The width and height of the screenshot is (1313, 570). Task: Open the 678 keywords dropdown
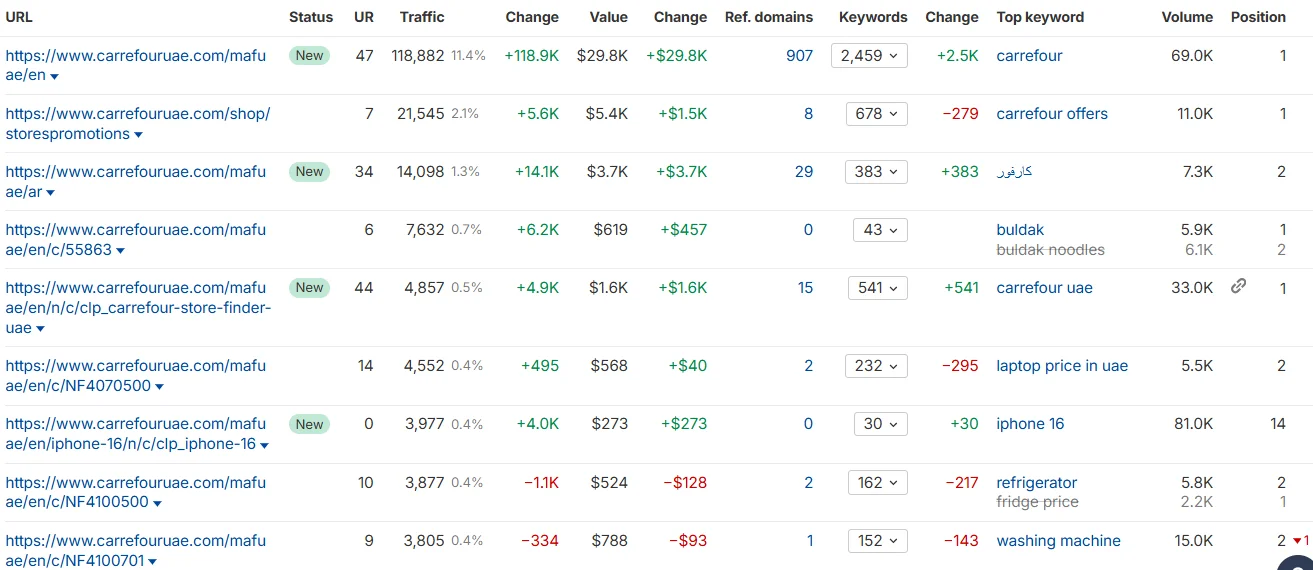pyautogui.click(x=876, y=114)
